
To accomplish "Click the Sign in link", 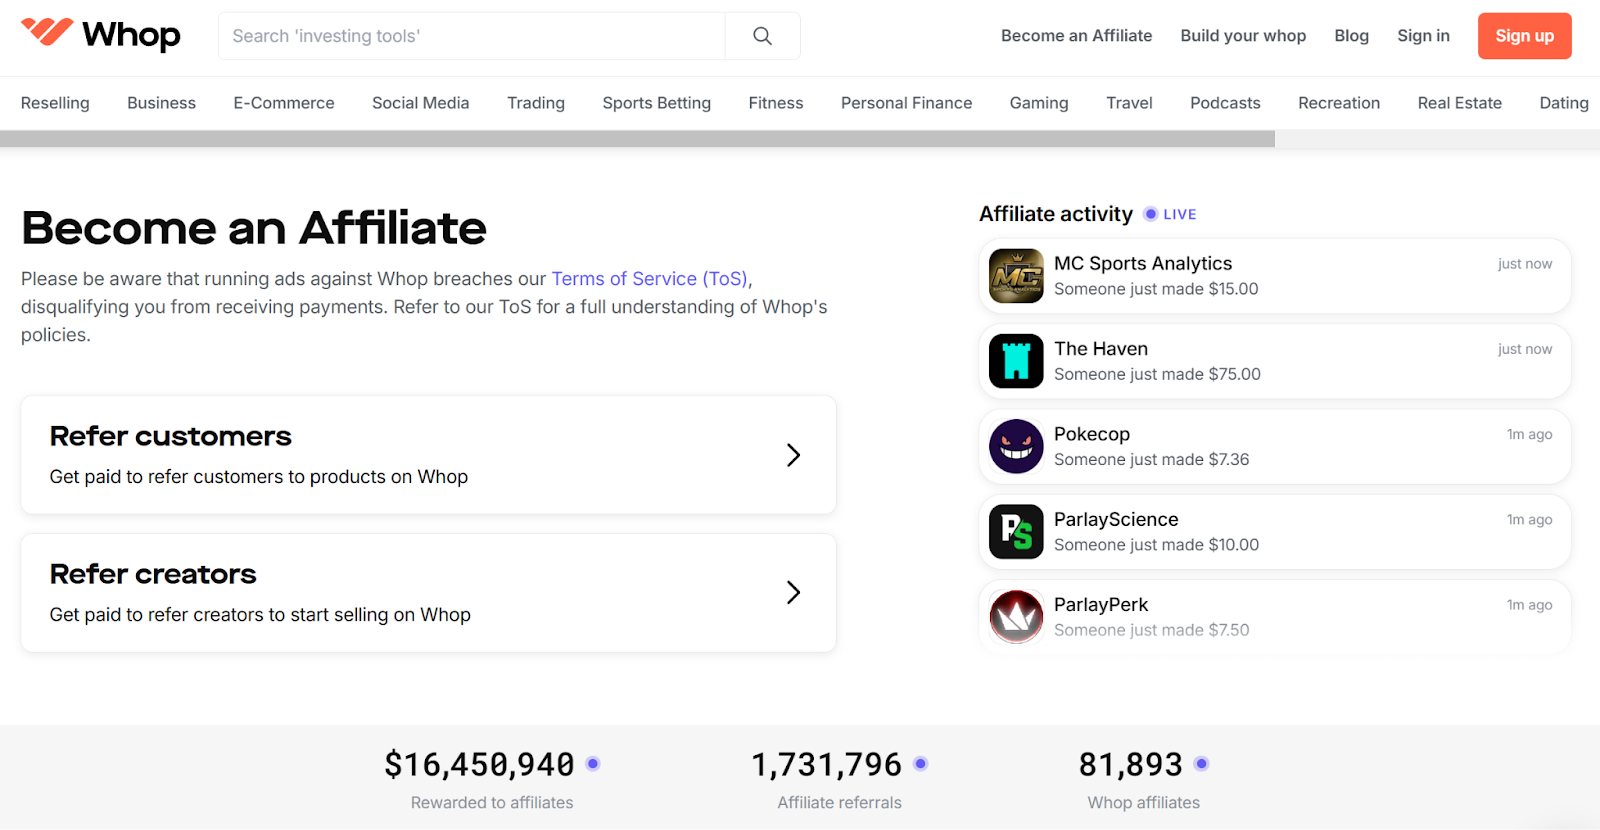I will [1423, 36].
